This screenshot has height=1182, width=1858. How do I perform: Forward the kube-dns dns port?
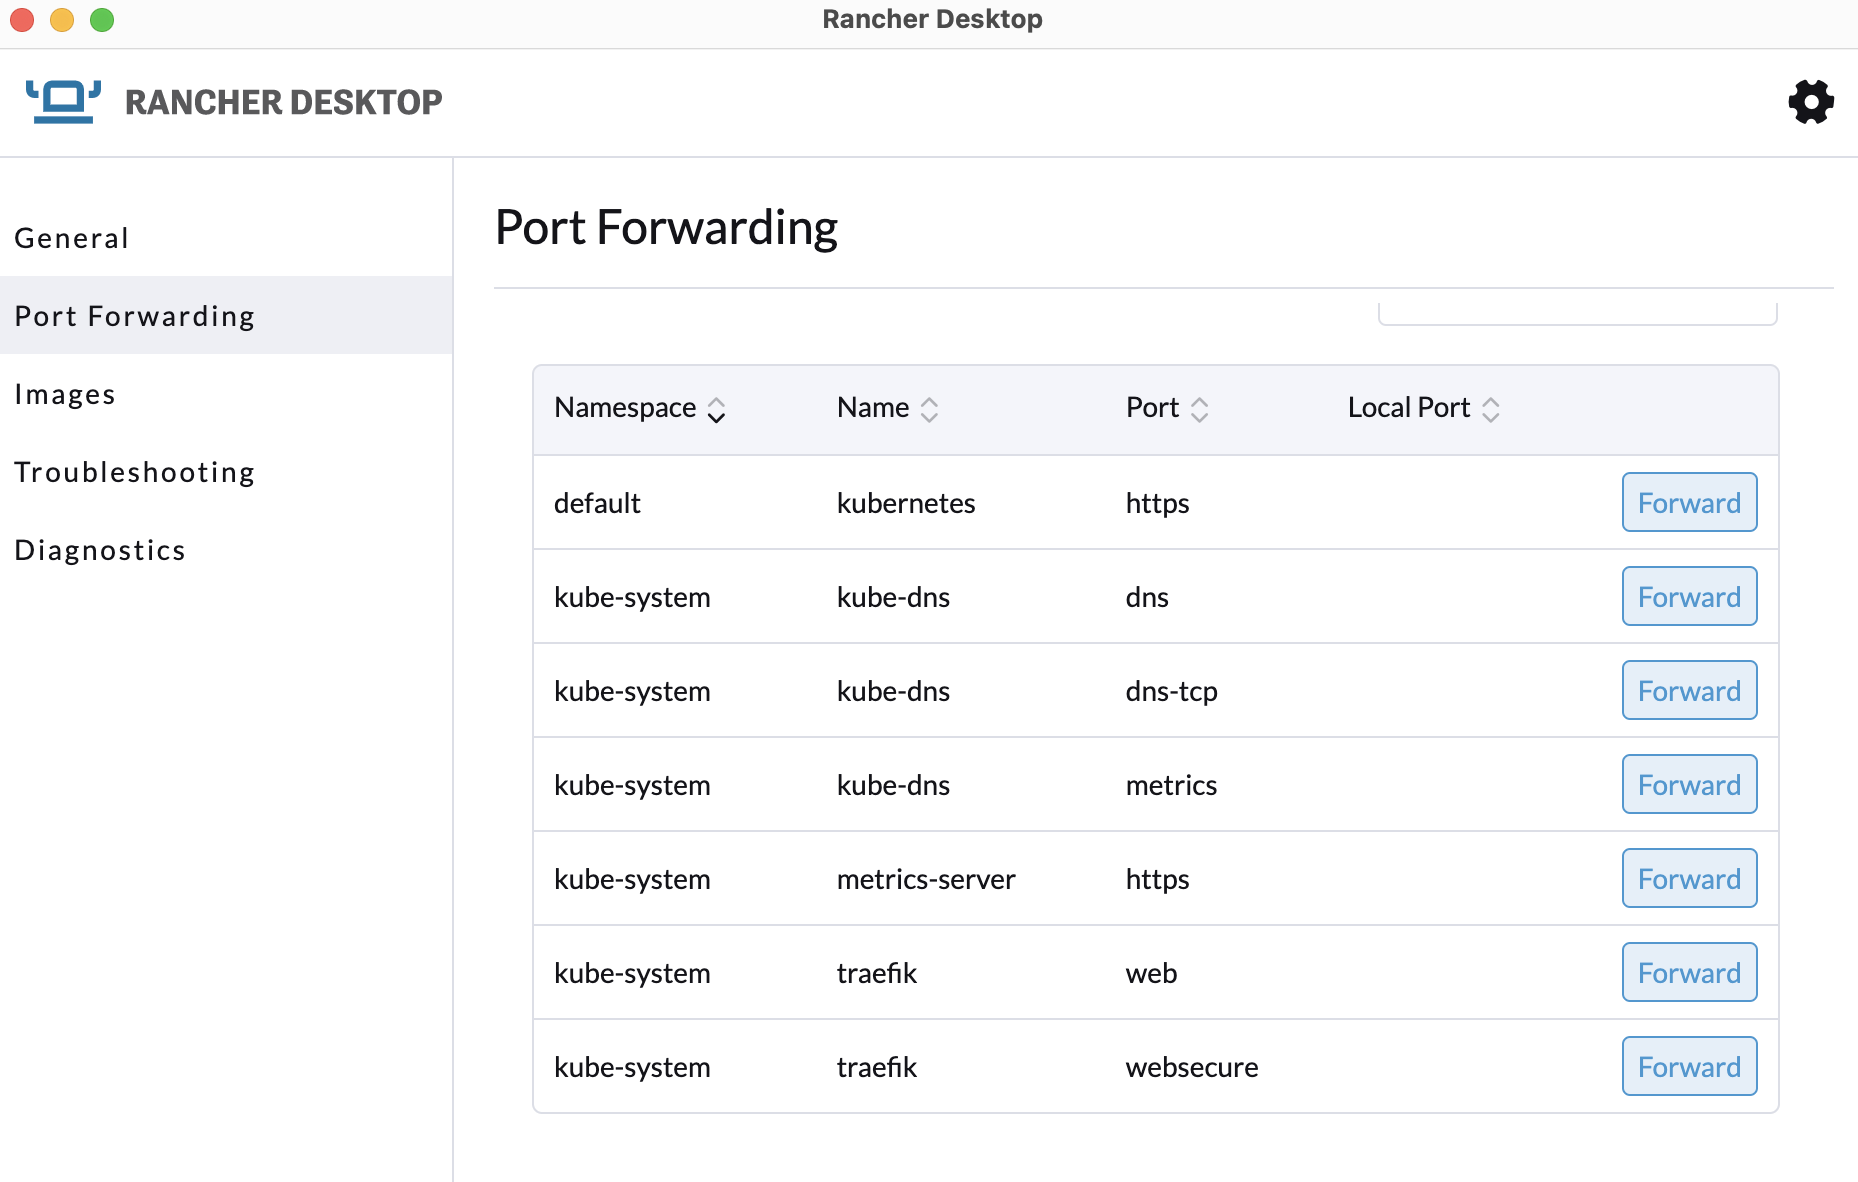pos(1689,597)
